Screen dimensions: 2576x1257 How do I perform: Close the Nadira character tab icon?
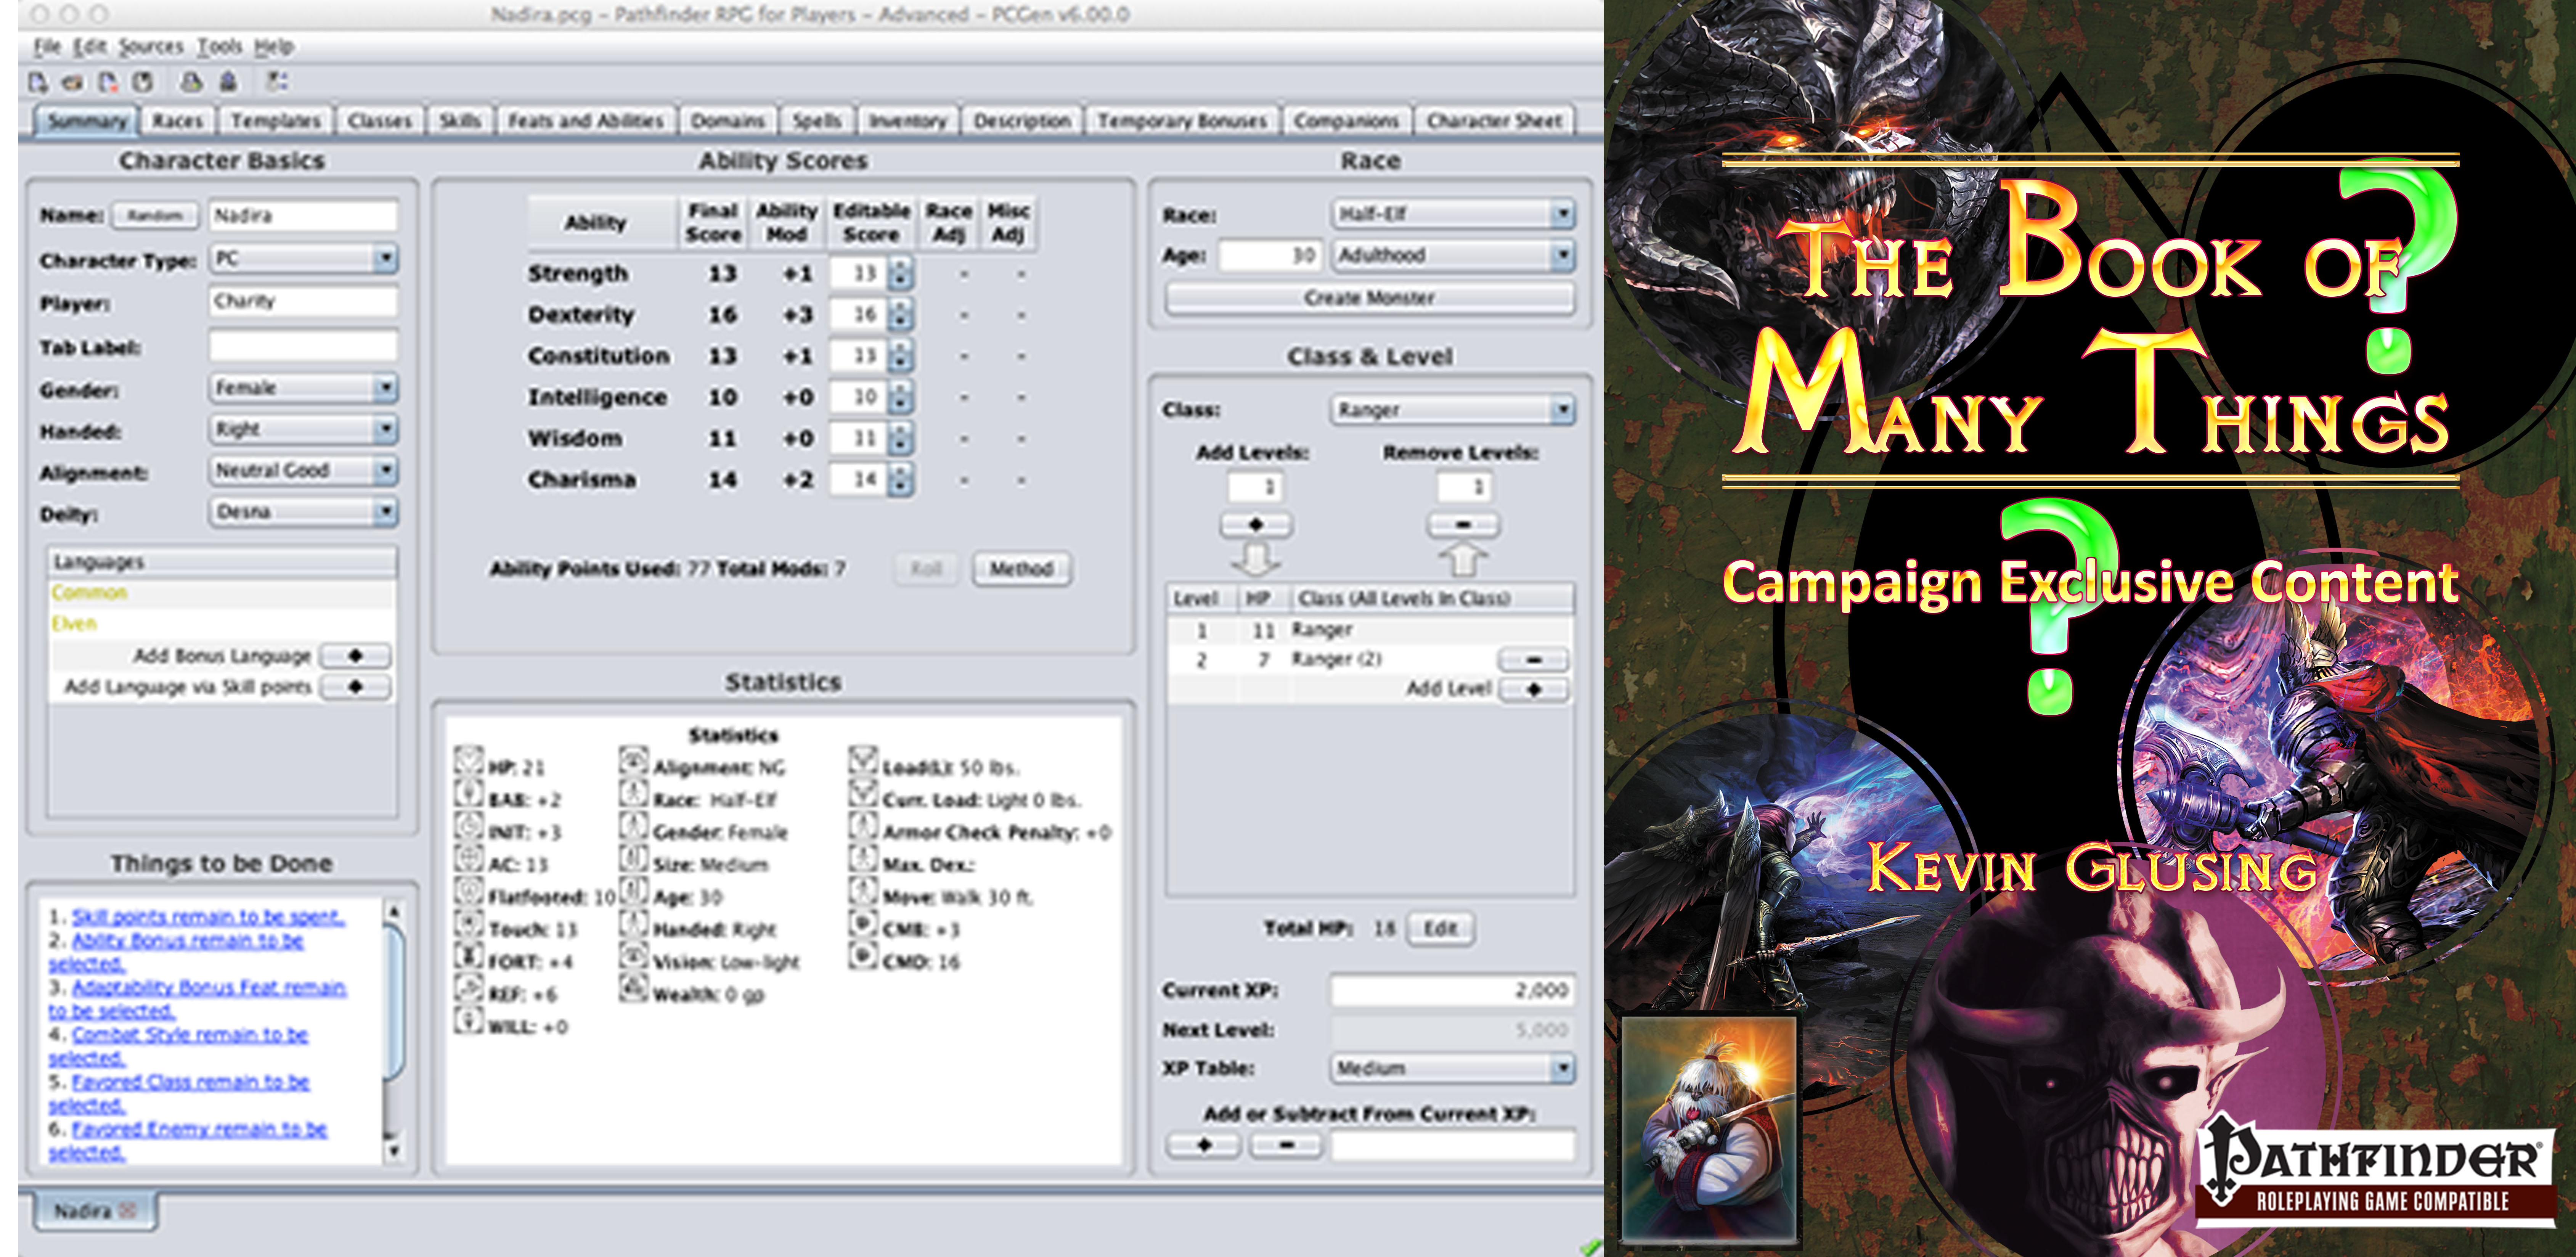point(127,1211)
